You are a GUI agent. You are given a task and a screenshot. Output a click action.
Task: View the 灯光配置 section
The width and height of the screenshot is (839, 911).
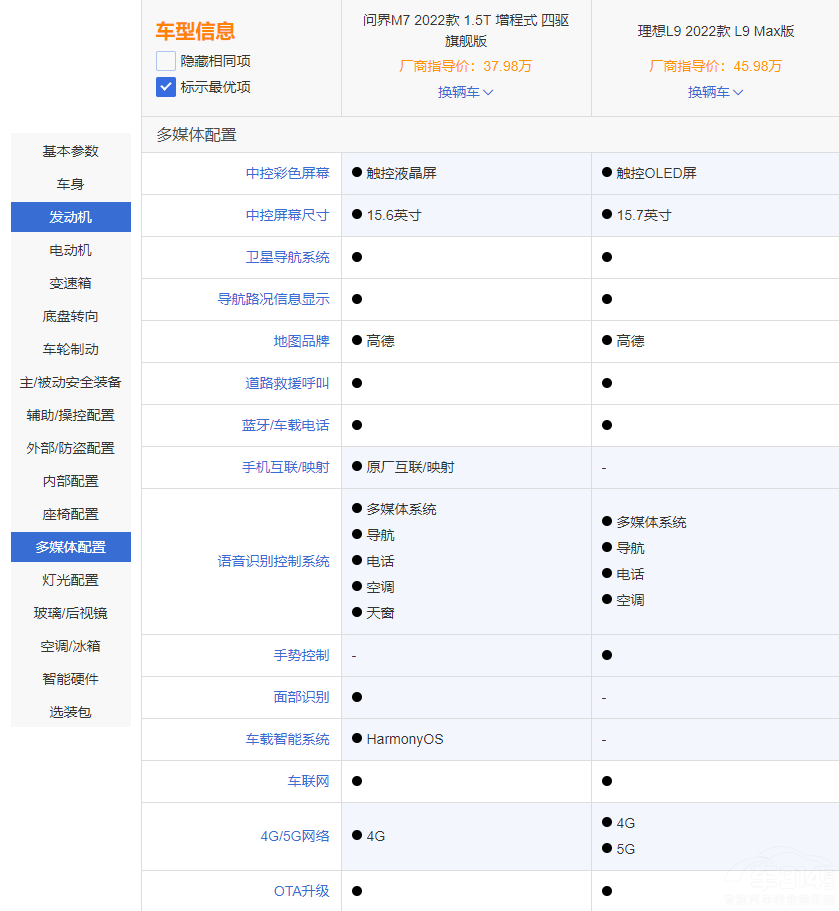[x=69, y=580]
